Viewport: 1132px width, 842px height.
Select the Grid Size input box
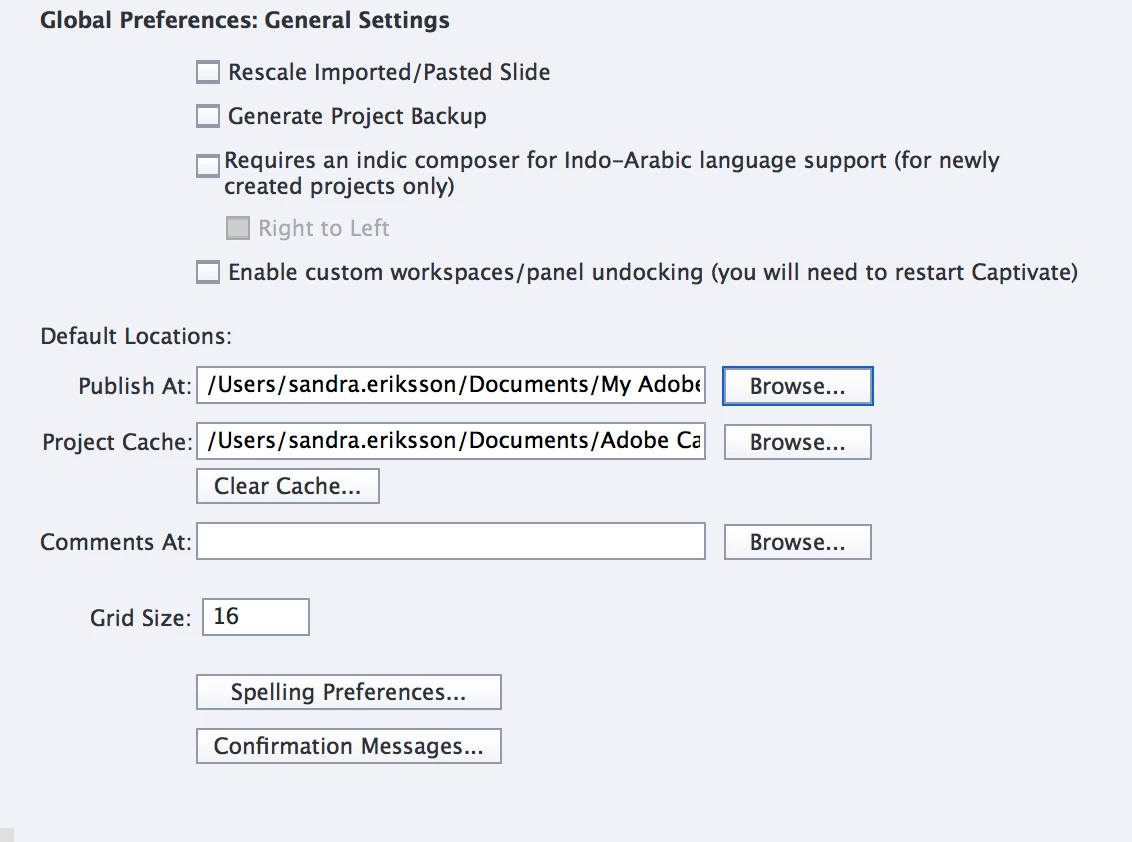(256, 617)
